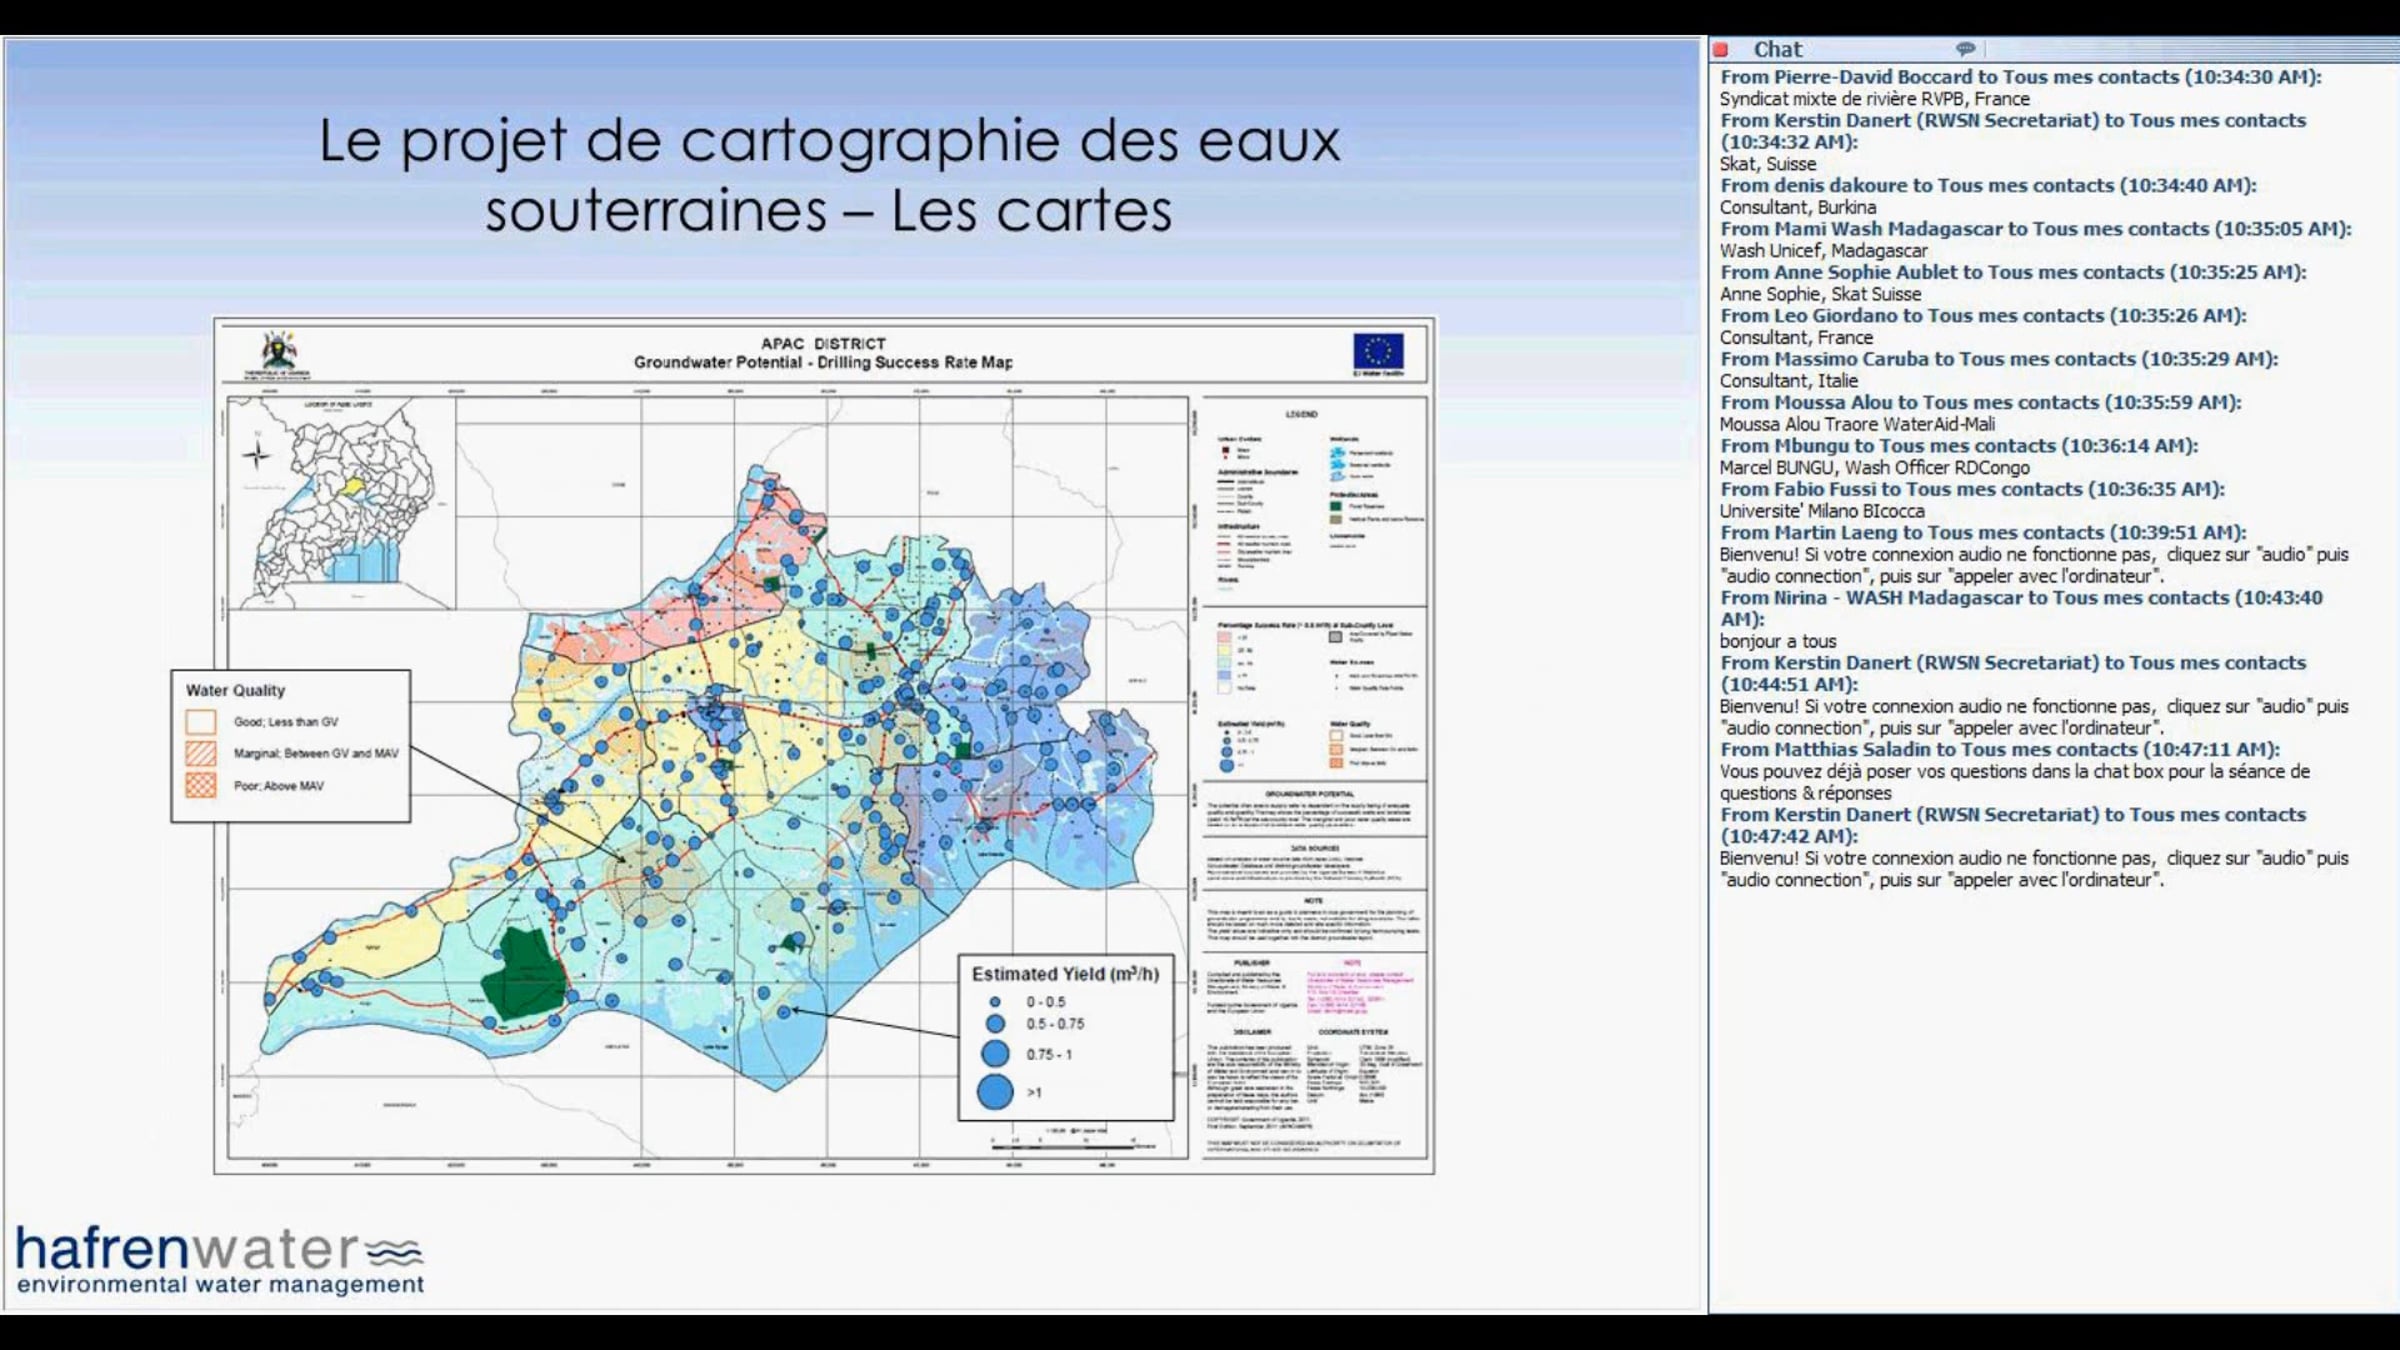The image size is (2400, 1350).
Task: Click 'Consultant, France' chat message
Action: pyautogui.click(x=1796, y=338)
